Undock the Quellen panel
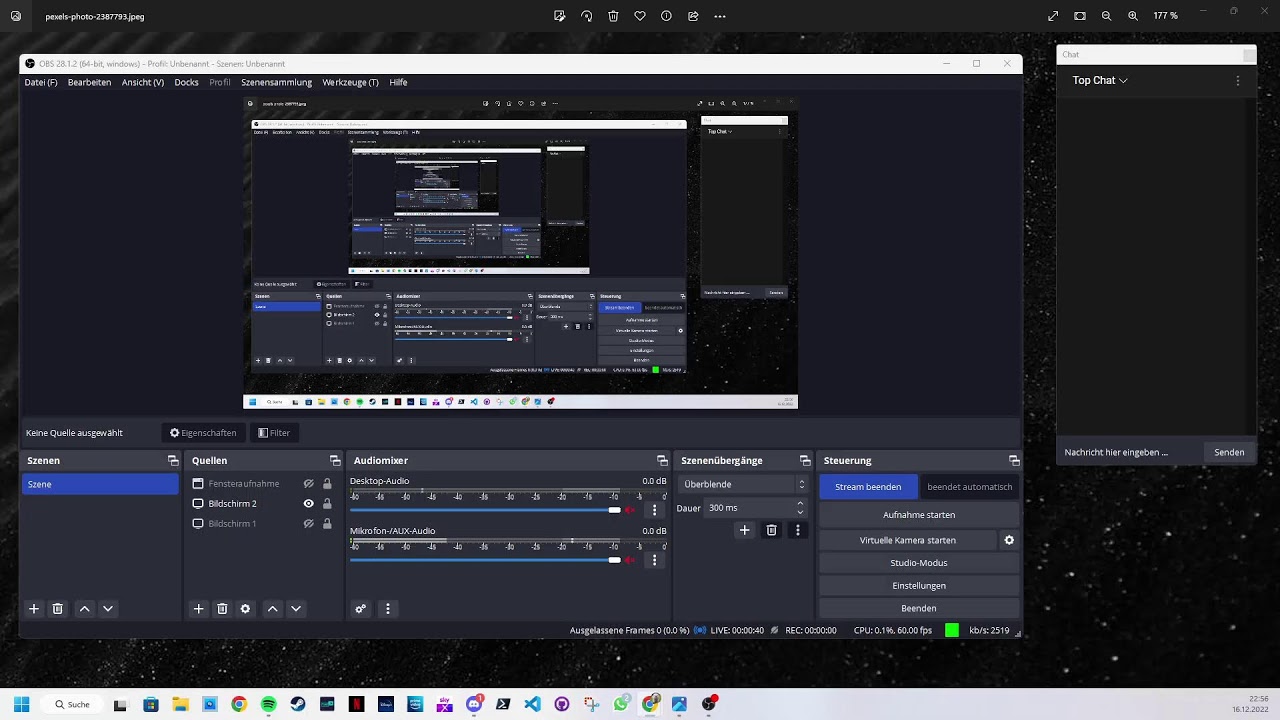 [x=335, y=461]
